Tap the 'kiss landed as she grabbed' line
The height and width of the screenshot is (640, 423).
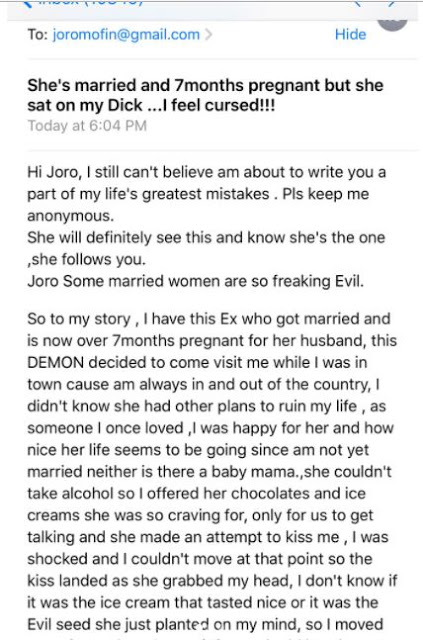tap(212, 581)
